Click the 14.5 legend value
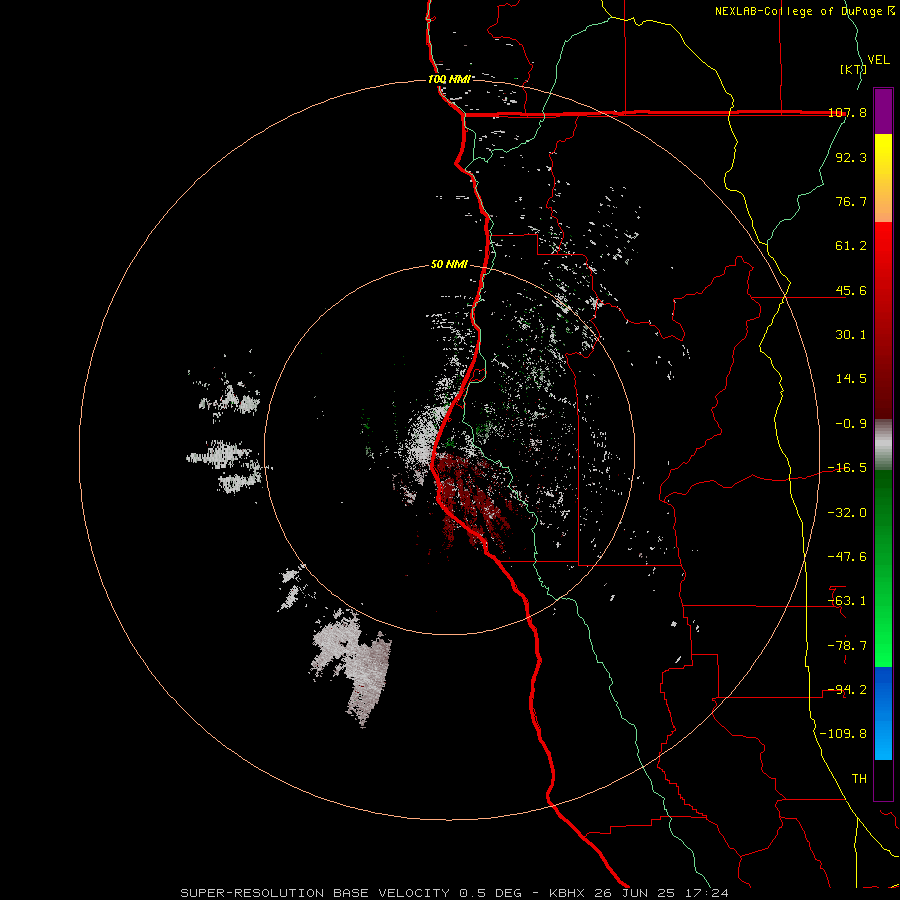Image resolution: width=900 pixels, height=900 pixels. (851, 379)
